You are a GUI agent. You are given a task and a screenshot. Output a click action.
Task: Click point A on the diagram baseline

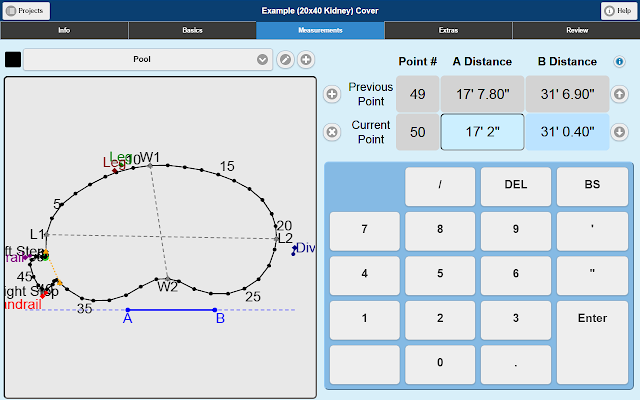tap(128, 310)
